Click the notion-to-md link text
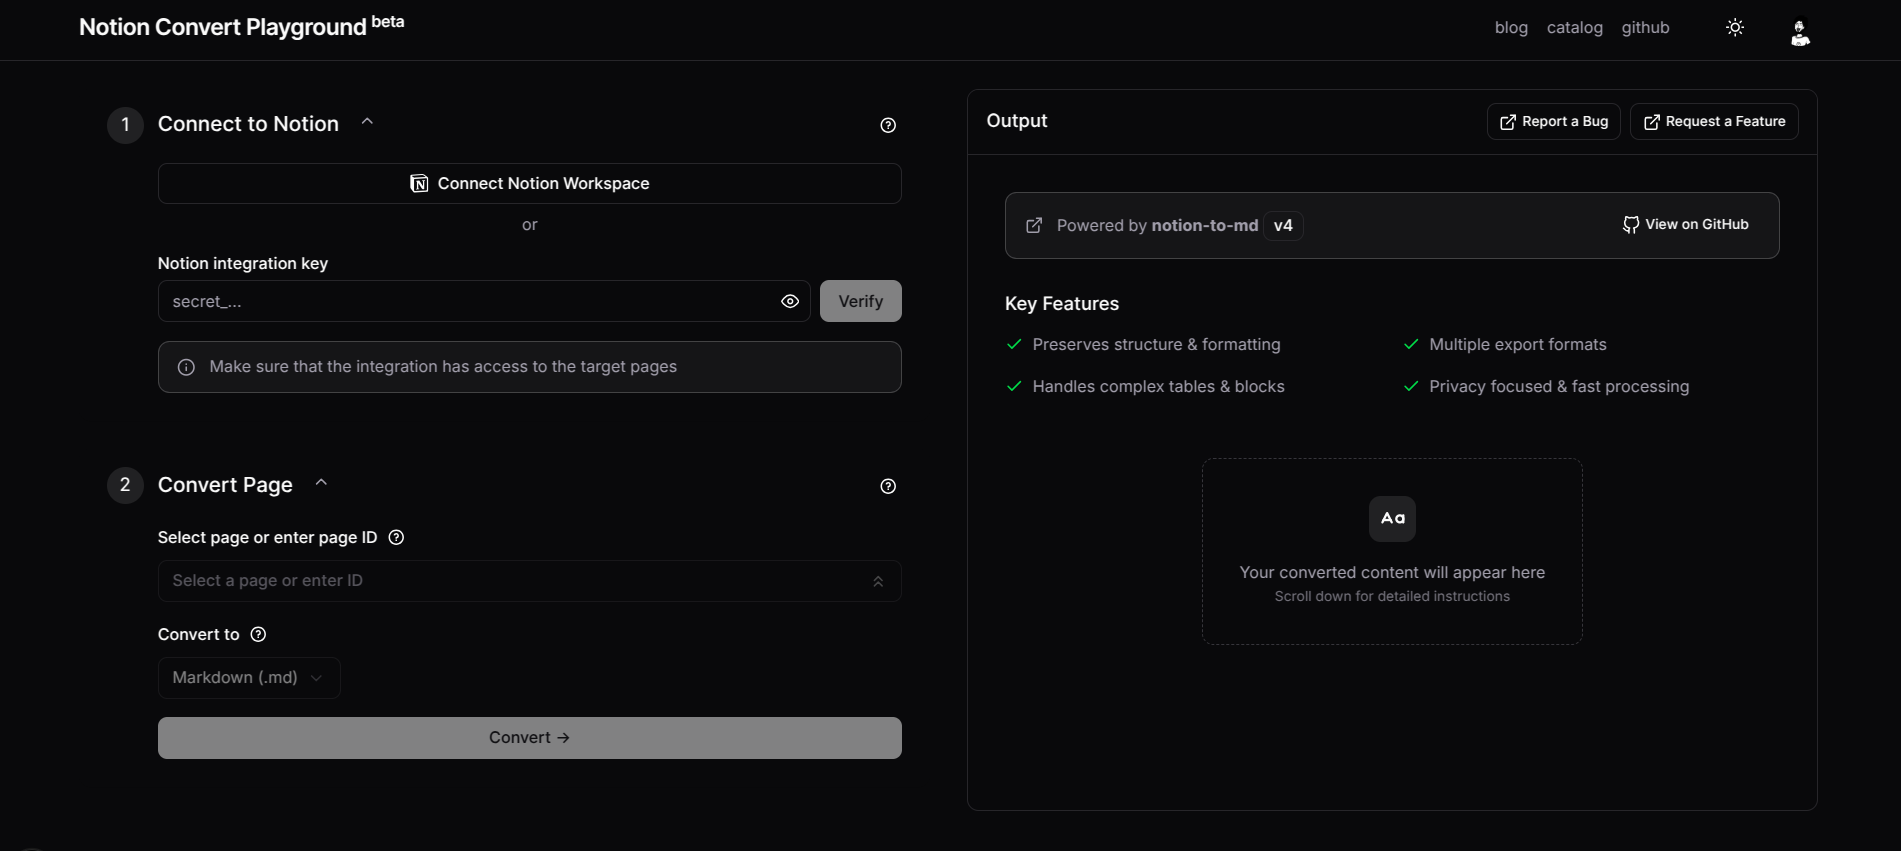Image resolution: width=1901 pixels, height=851 pixels. [1205, 226]
